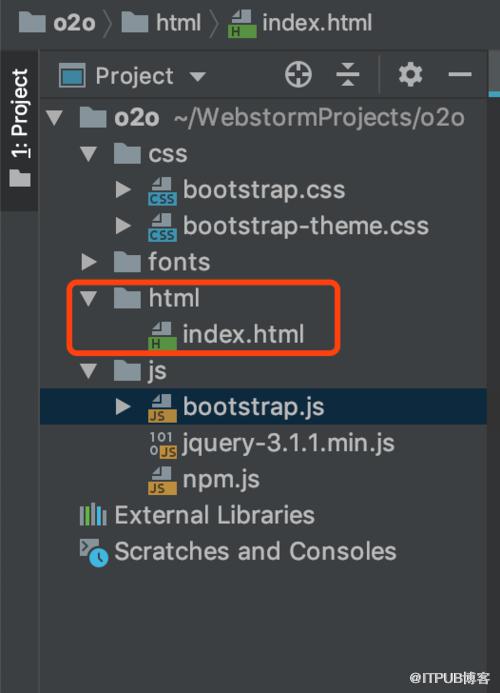
Task: Click the jquery-3.1.1.min.js file icon
Action: click(162, 444)
